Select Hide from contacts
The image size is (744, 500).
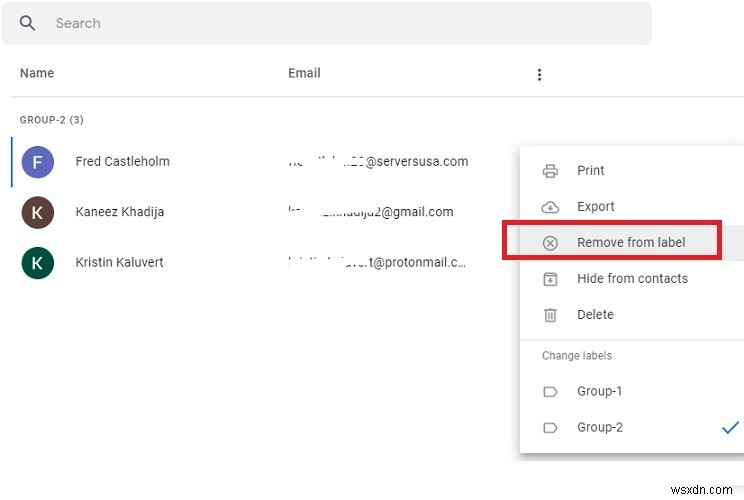pos(632,278)
